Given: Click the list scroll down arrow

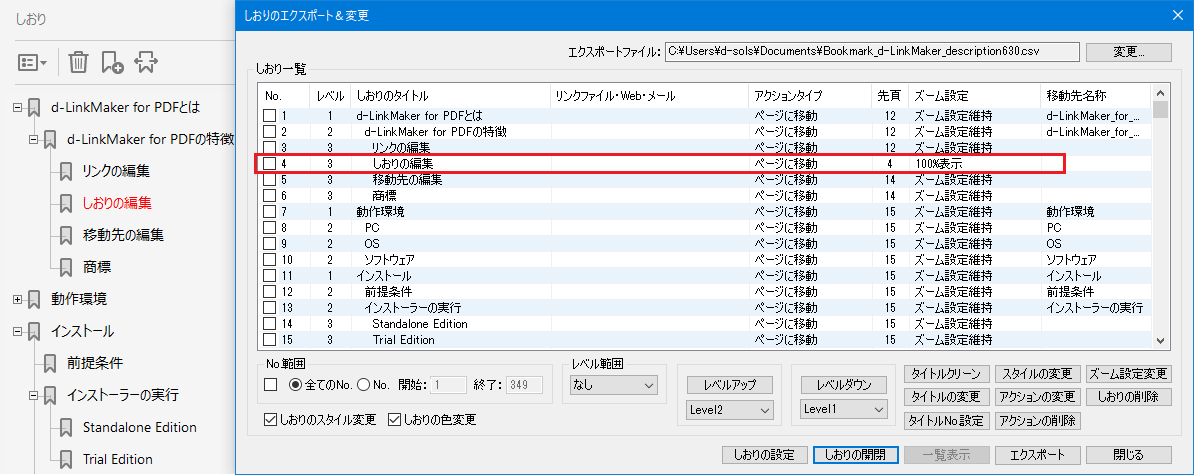Looking at the screenshot, I should (1160, 342).
